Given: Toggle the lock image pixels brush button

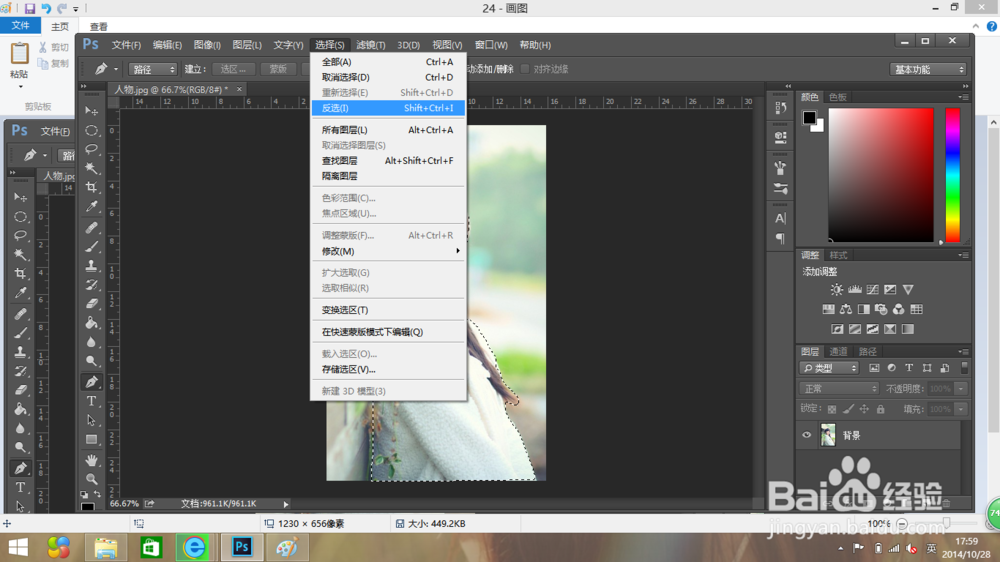Looking at the screenshot, I should (x=848, y=409).
